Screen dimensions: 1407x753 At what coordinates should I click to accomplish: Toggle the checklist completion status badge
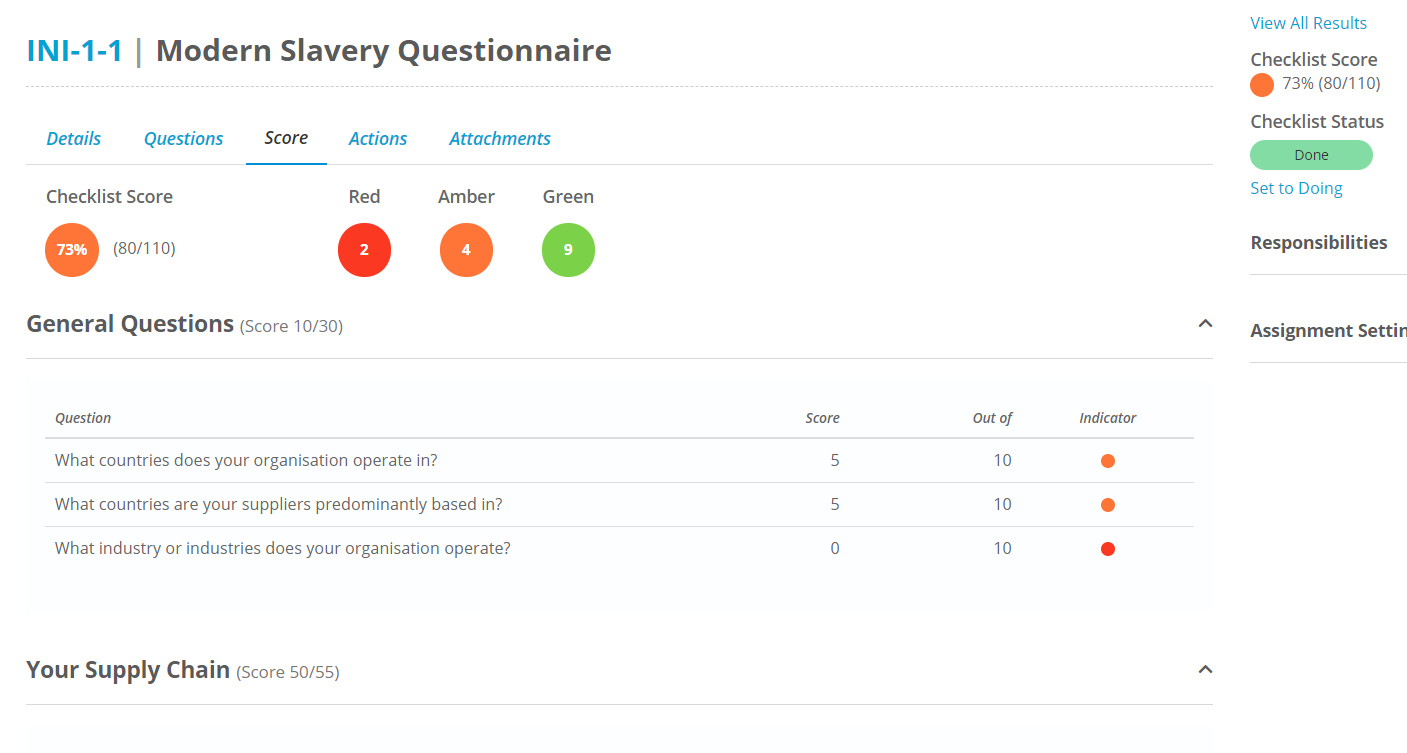point(1310,154)
